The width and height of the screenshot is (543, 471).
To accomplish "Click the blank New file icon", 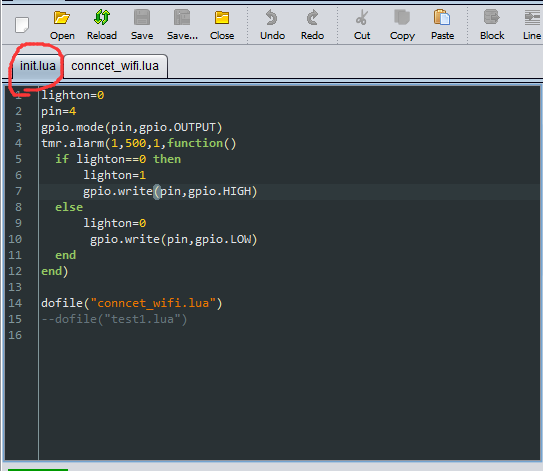I will click(22, 25).
